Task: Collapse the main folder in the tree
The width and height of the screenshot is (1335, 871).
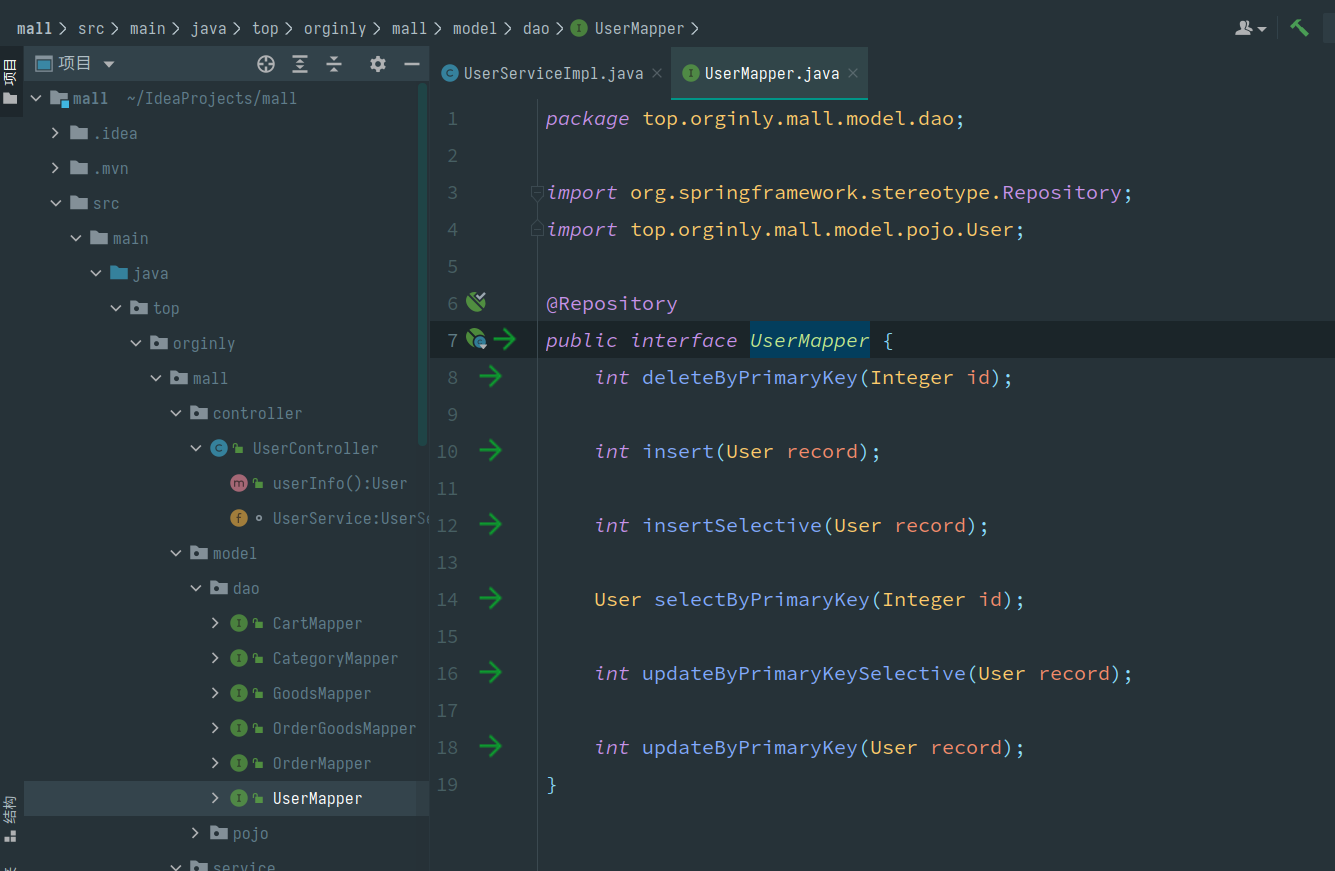Action: 76,238
